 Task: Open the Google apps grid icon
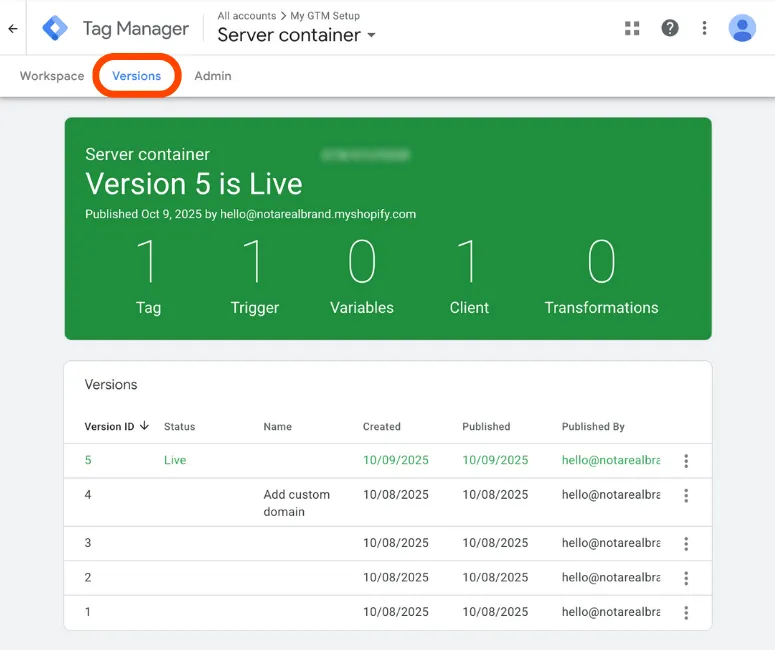(632, 28)
